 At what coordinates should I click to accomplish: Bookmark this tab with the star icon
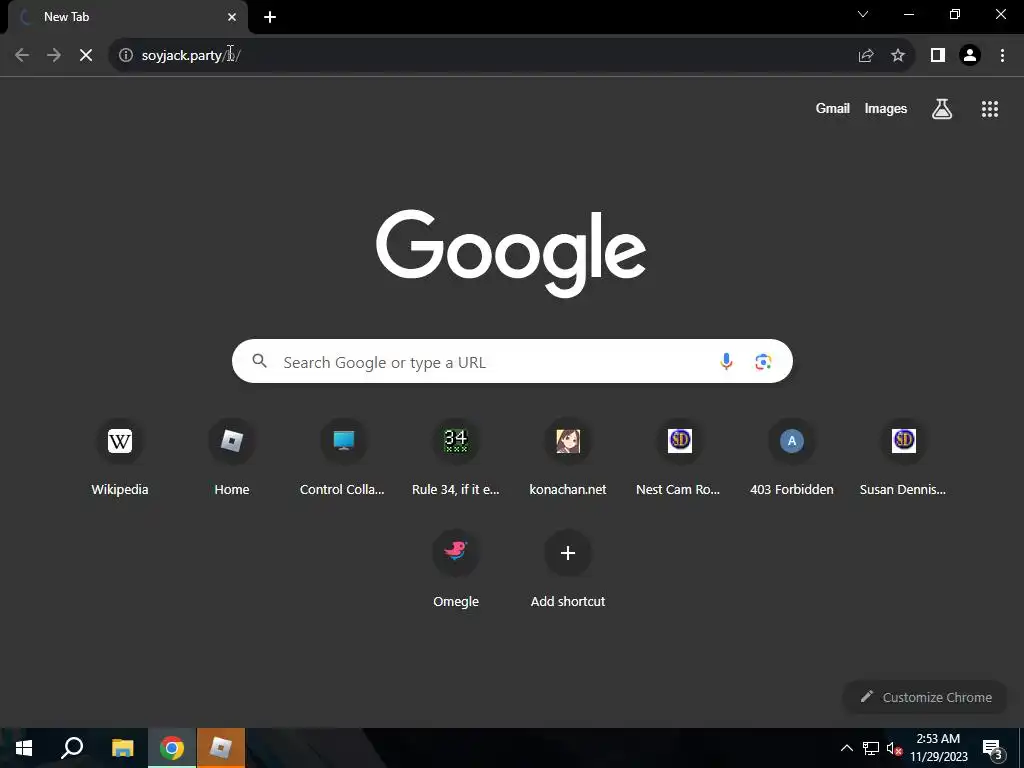(898, 56)
